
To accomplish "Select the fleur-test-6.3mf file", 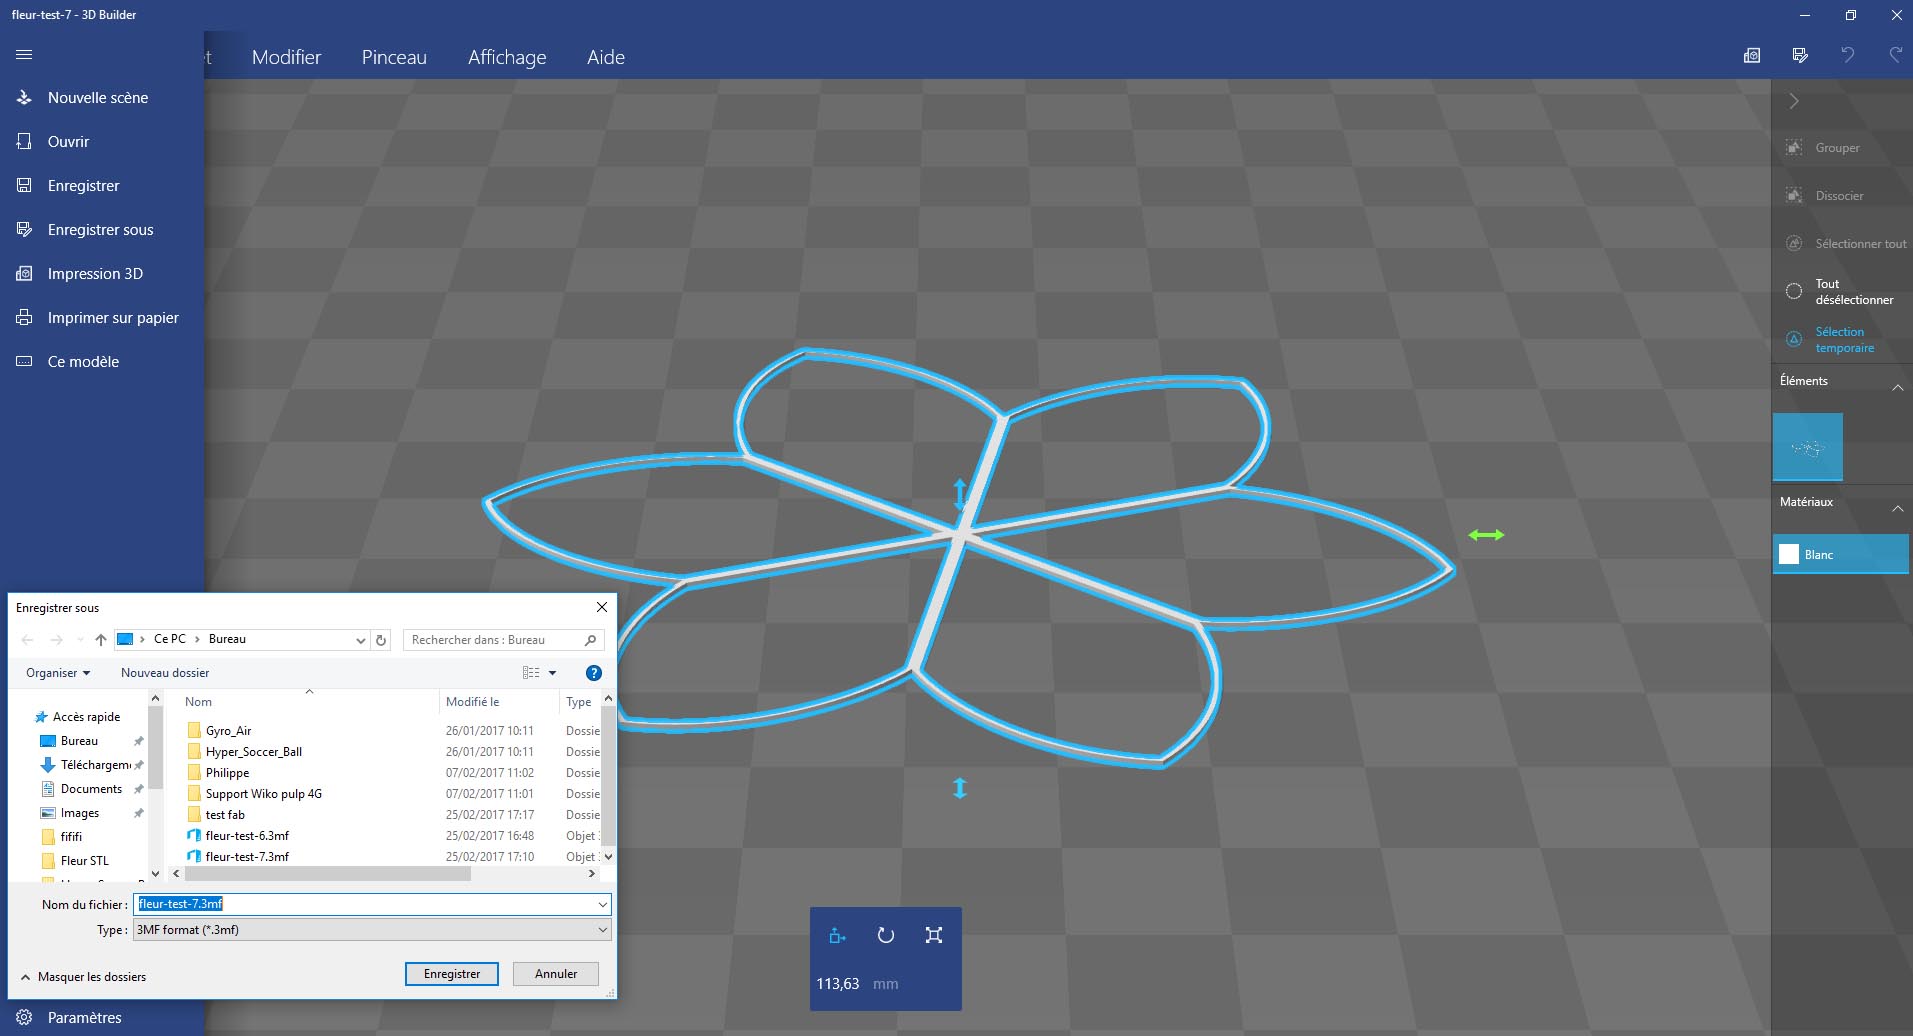I will (247, 836).
